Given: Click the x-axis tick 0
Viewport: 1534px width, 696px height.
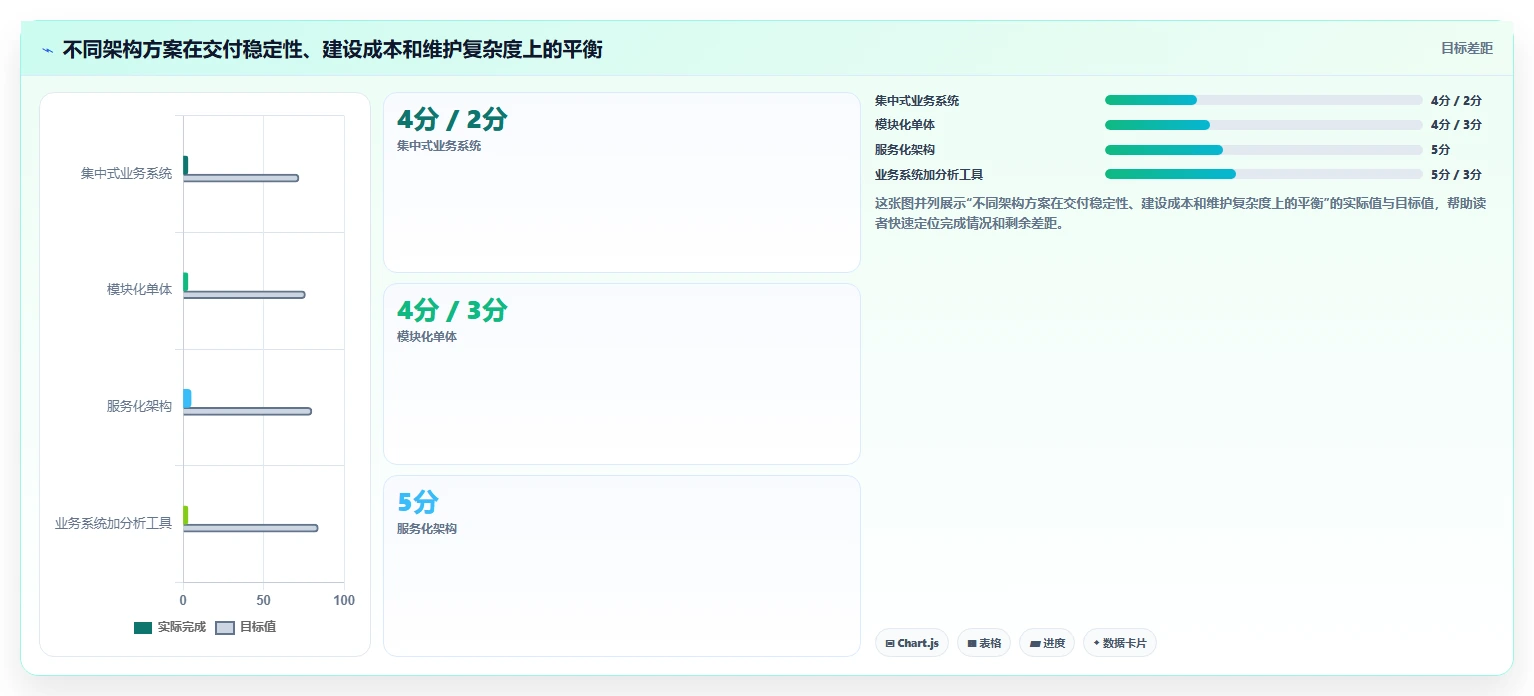Looking at the screenshot, I should [x=183, y=601].
